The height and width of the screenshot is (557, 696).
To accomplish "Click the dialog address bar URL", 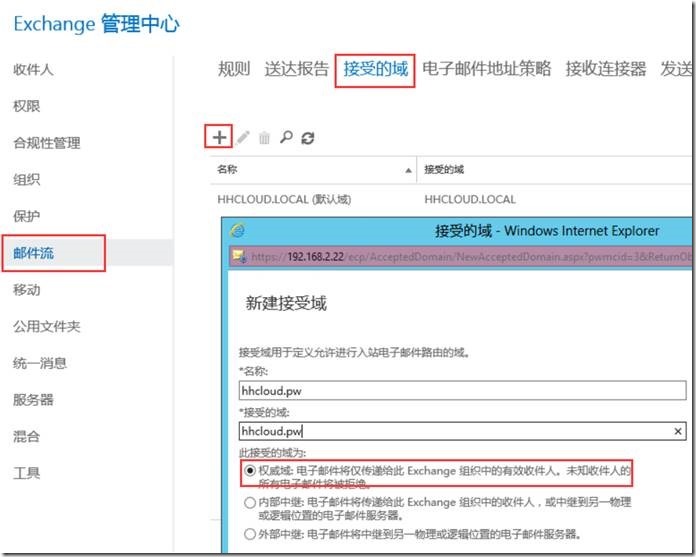I will click(471, 257).
